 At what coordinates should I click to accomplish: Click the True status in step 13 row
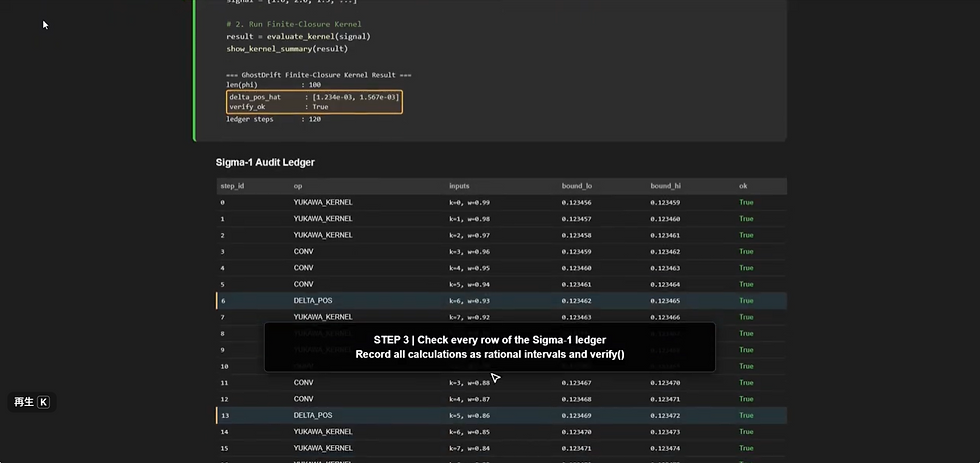pyautogui.click(x=746, y=415)
